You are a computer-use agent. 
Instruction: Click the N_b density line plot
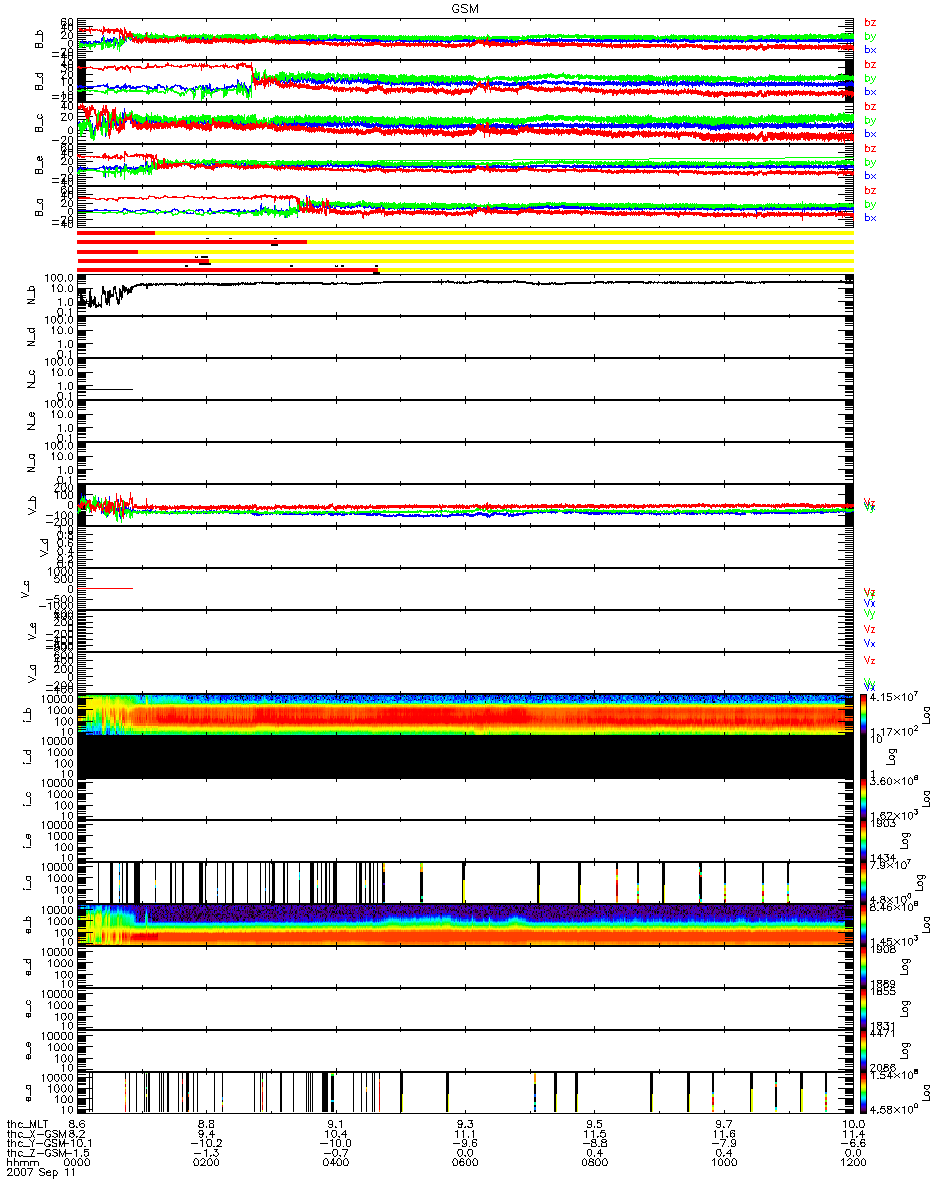pyautogui.click(x=465, y=295)
